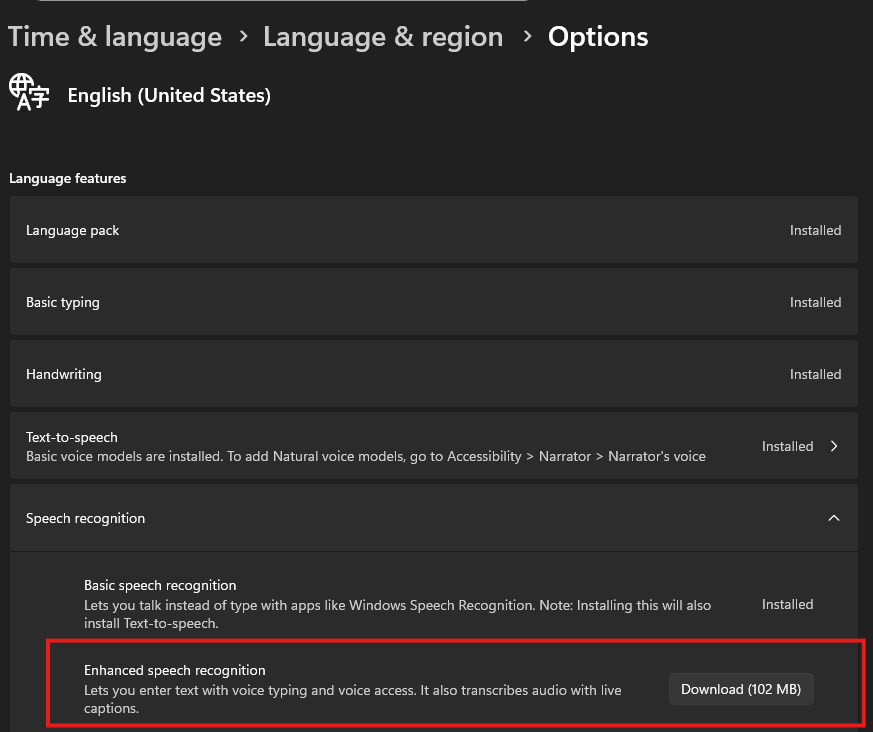Click Installed status for Handwriting
Image resolution: width=873 pixels, height=732 pixels.
815,374
